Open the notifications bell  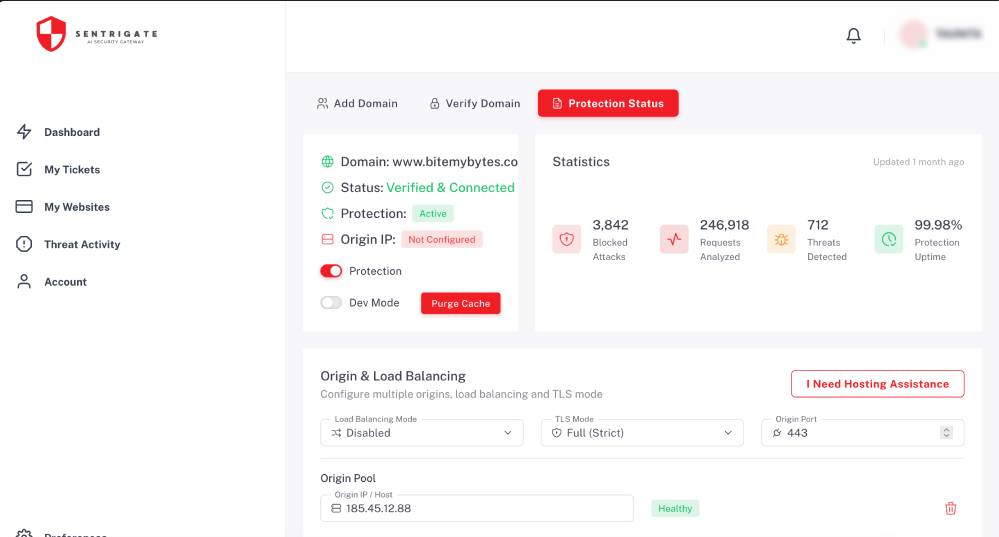853,35
